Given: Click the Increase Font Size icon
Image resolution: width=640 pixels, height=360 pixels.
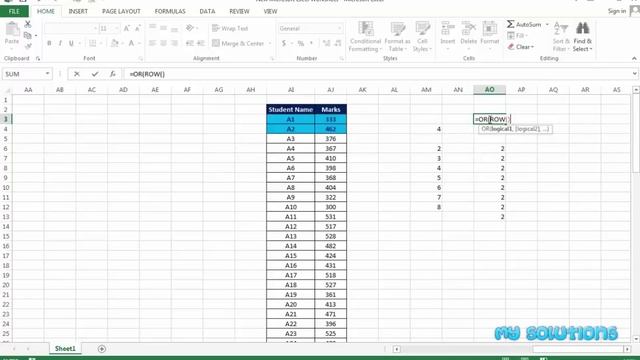Looking at the screenshot, I should tap(127, 29).
